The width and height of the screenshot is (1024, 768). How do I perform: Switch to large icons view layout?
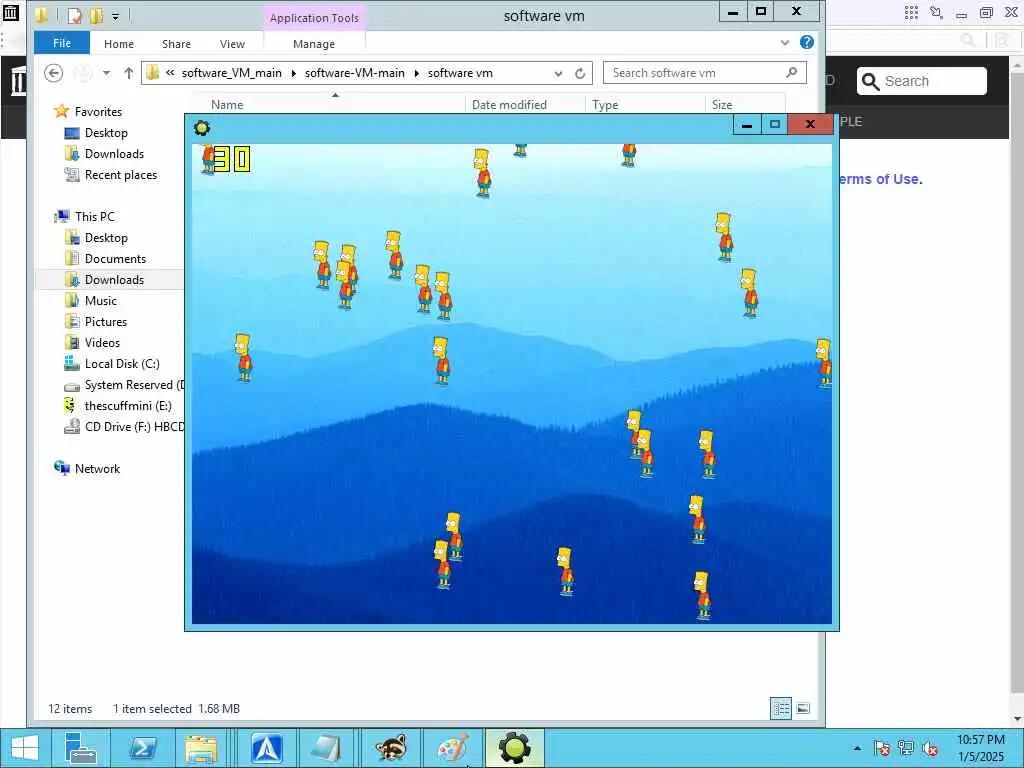803,709
